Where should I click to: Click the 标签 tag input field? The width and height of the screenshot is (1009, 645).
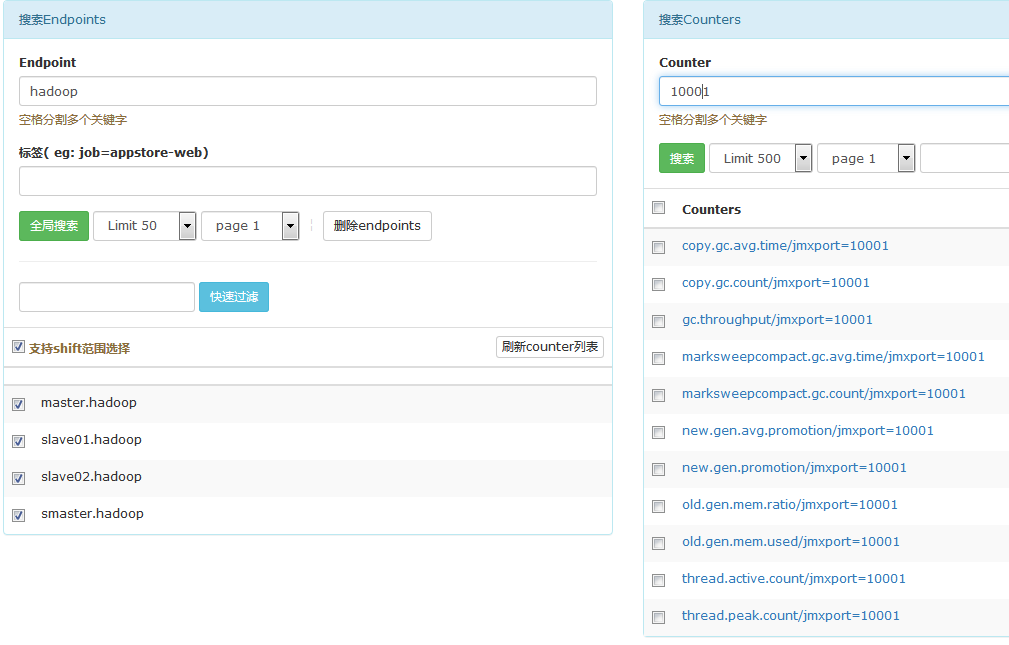[x=308, y=181]
